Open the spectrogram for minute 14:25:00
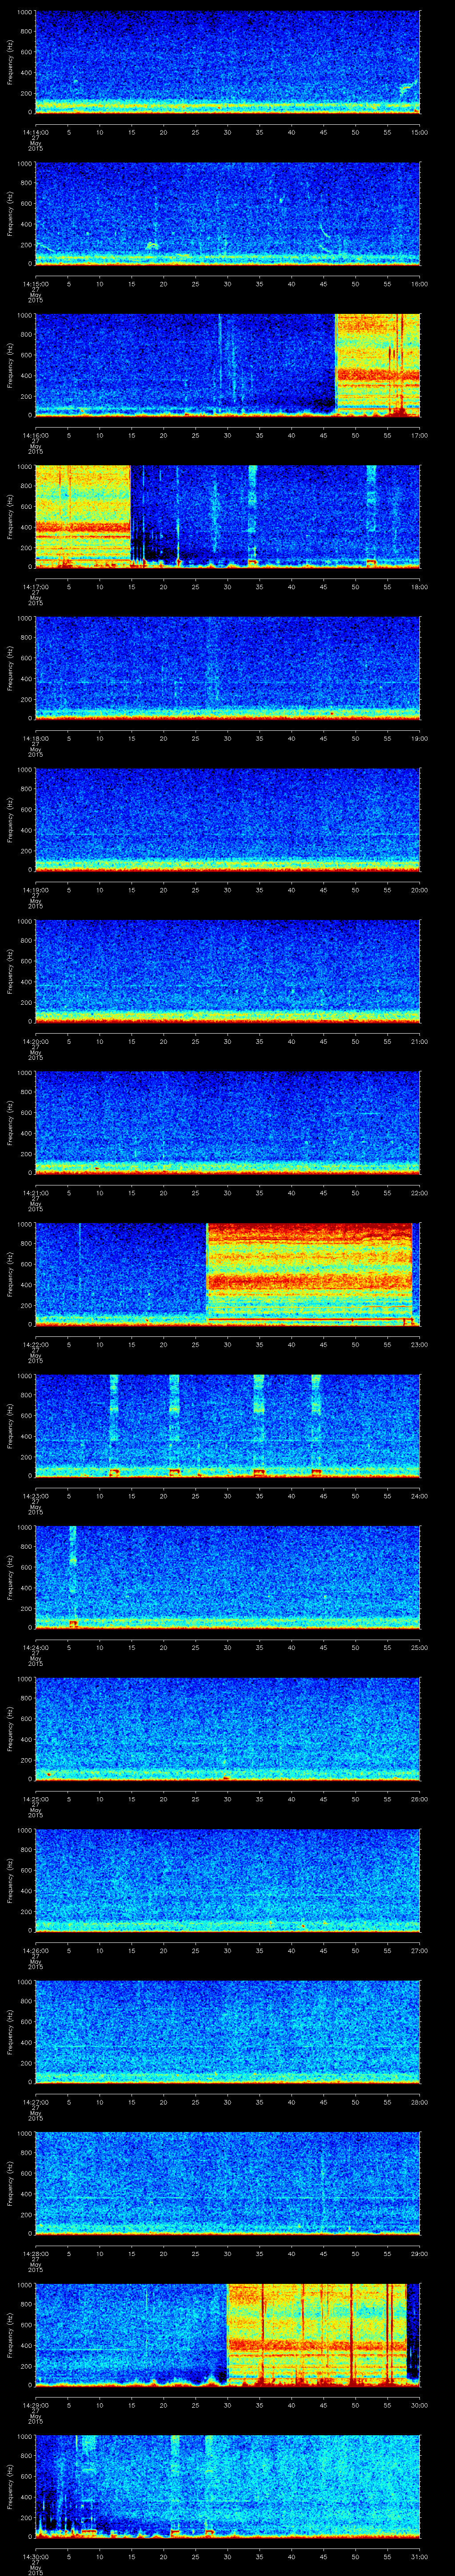Viewport: 455px width, 2576px height. 227,1728
